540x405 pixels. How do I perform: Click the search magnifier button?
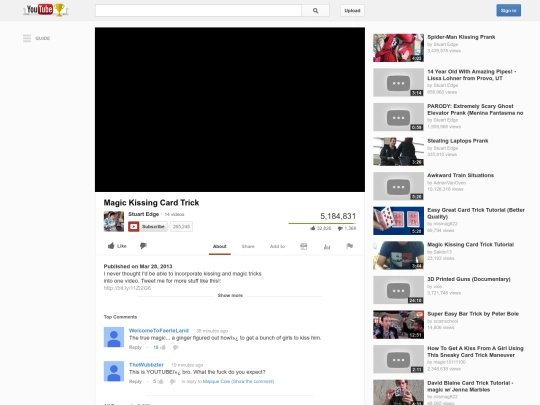(x=315, y=11)
